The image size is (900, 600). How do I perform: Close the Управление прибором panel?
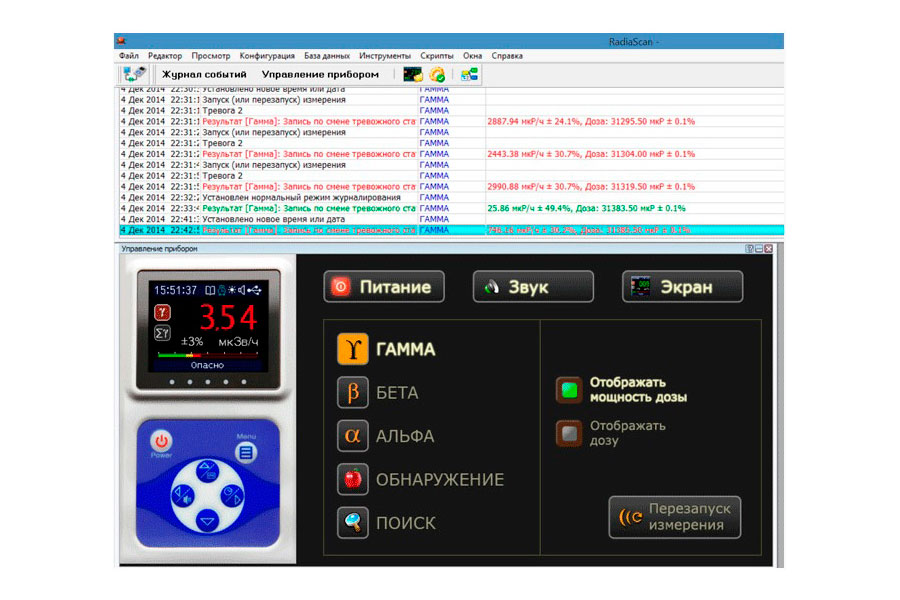point(769,249)
